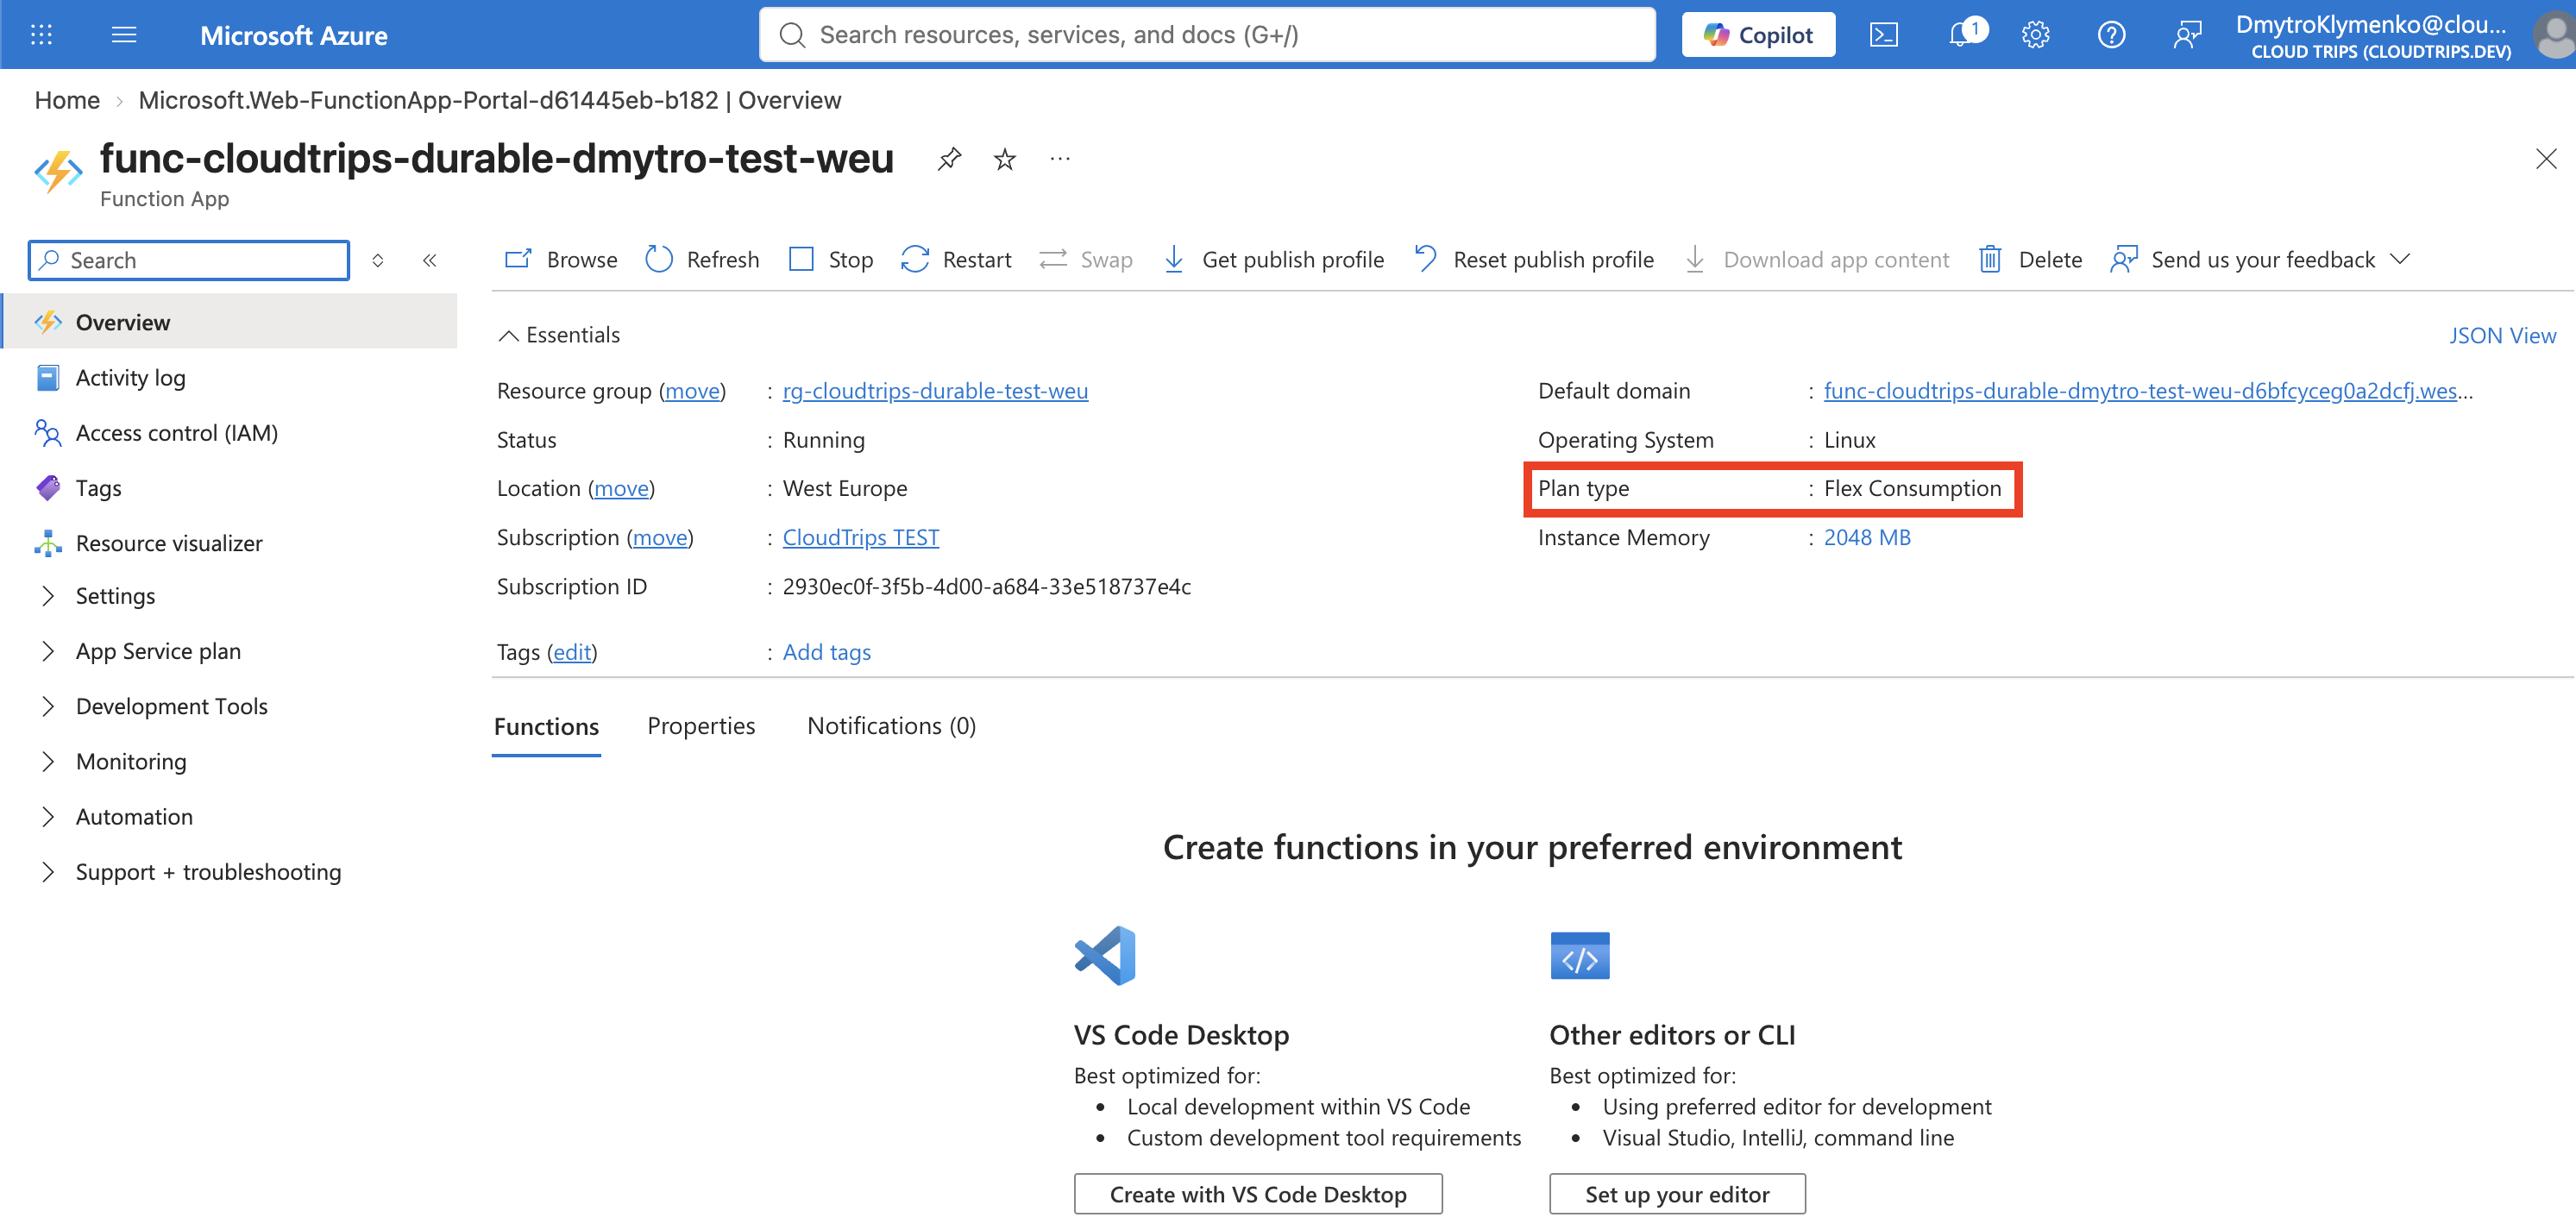This screenshot has width=2576, height=1230.
Task: Open the account avatar menu
Action: coord(2554,35)
